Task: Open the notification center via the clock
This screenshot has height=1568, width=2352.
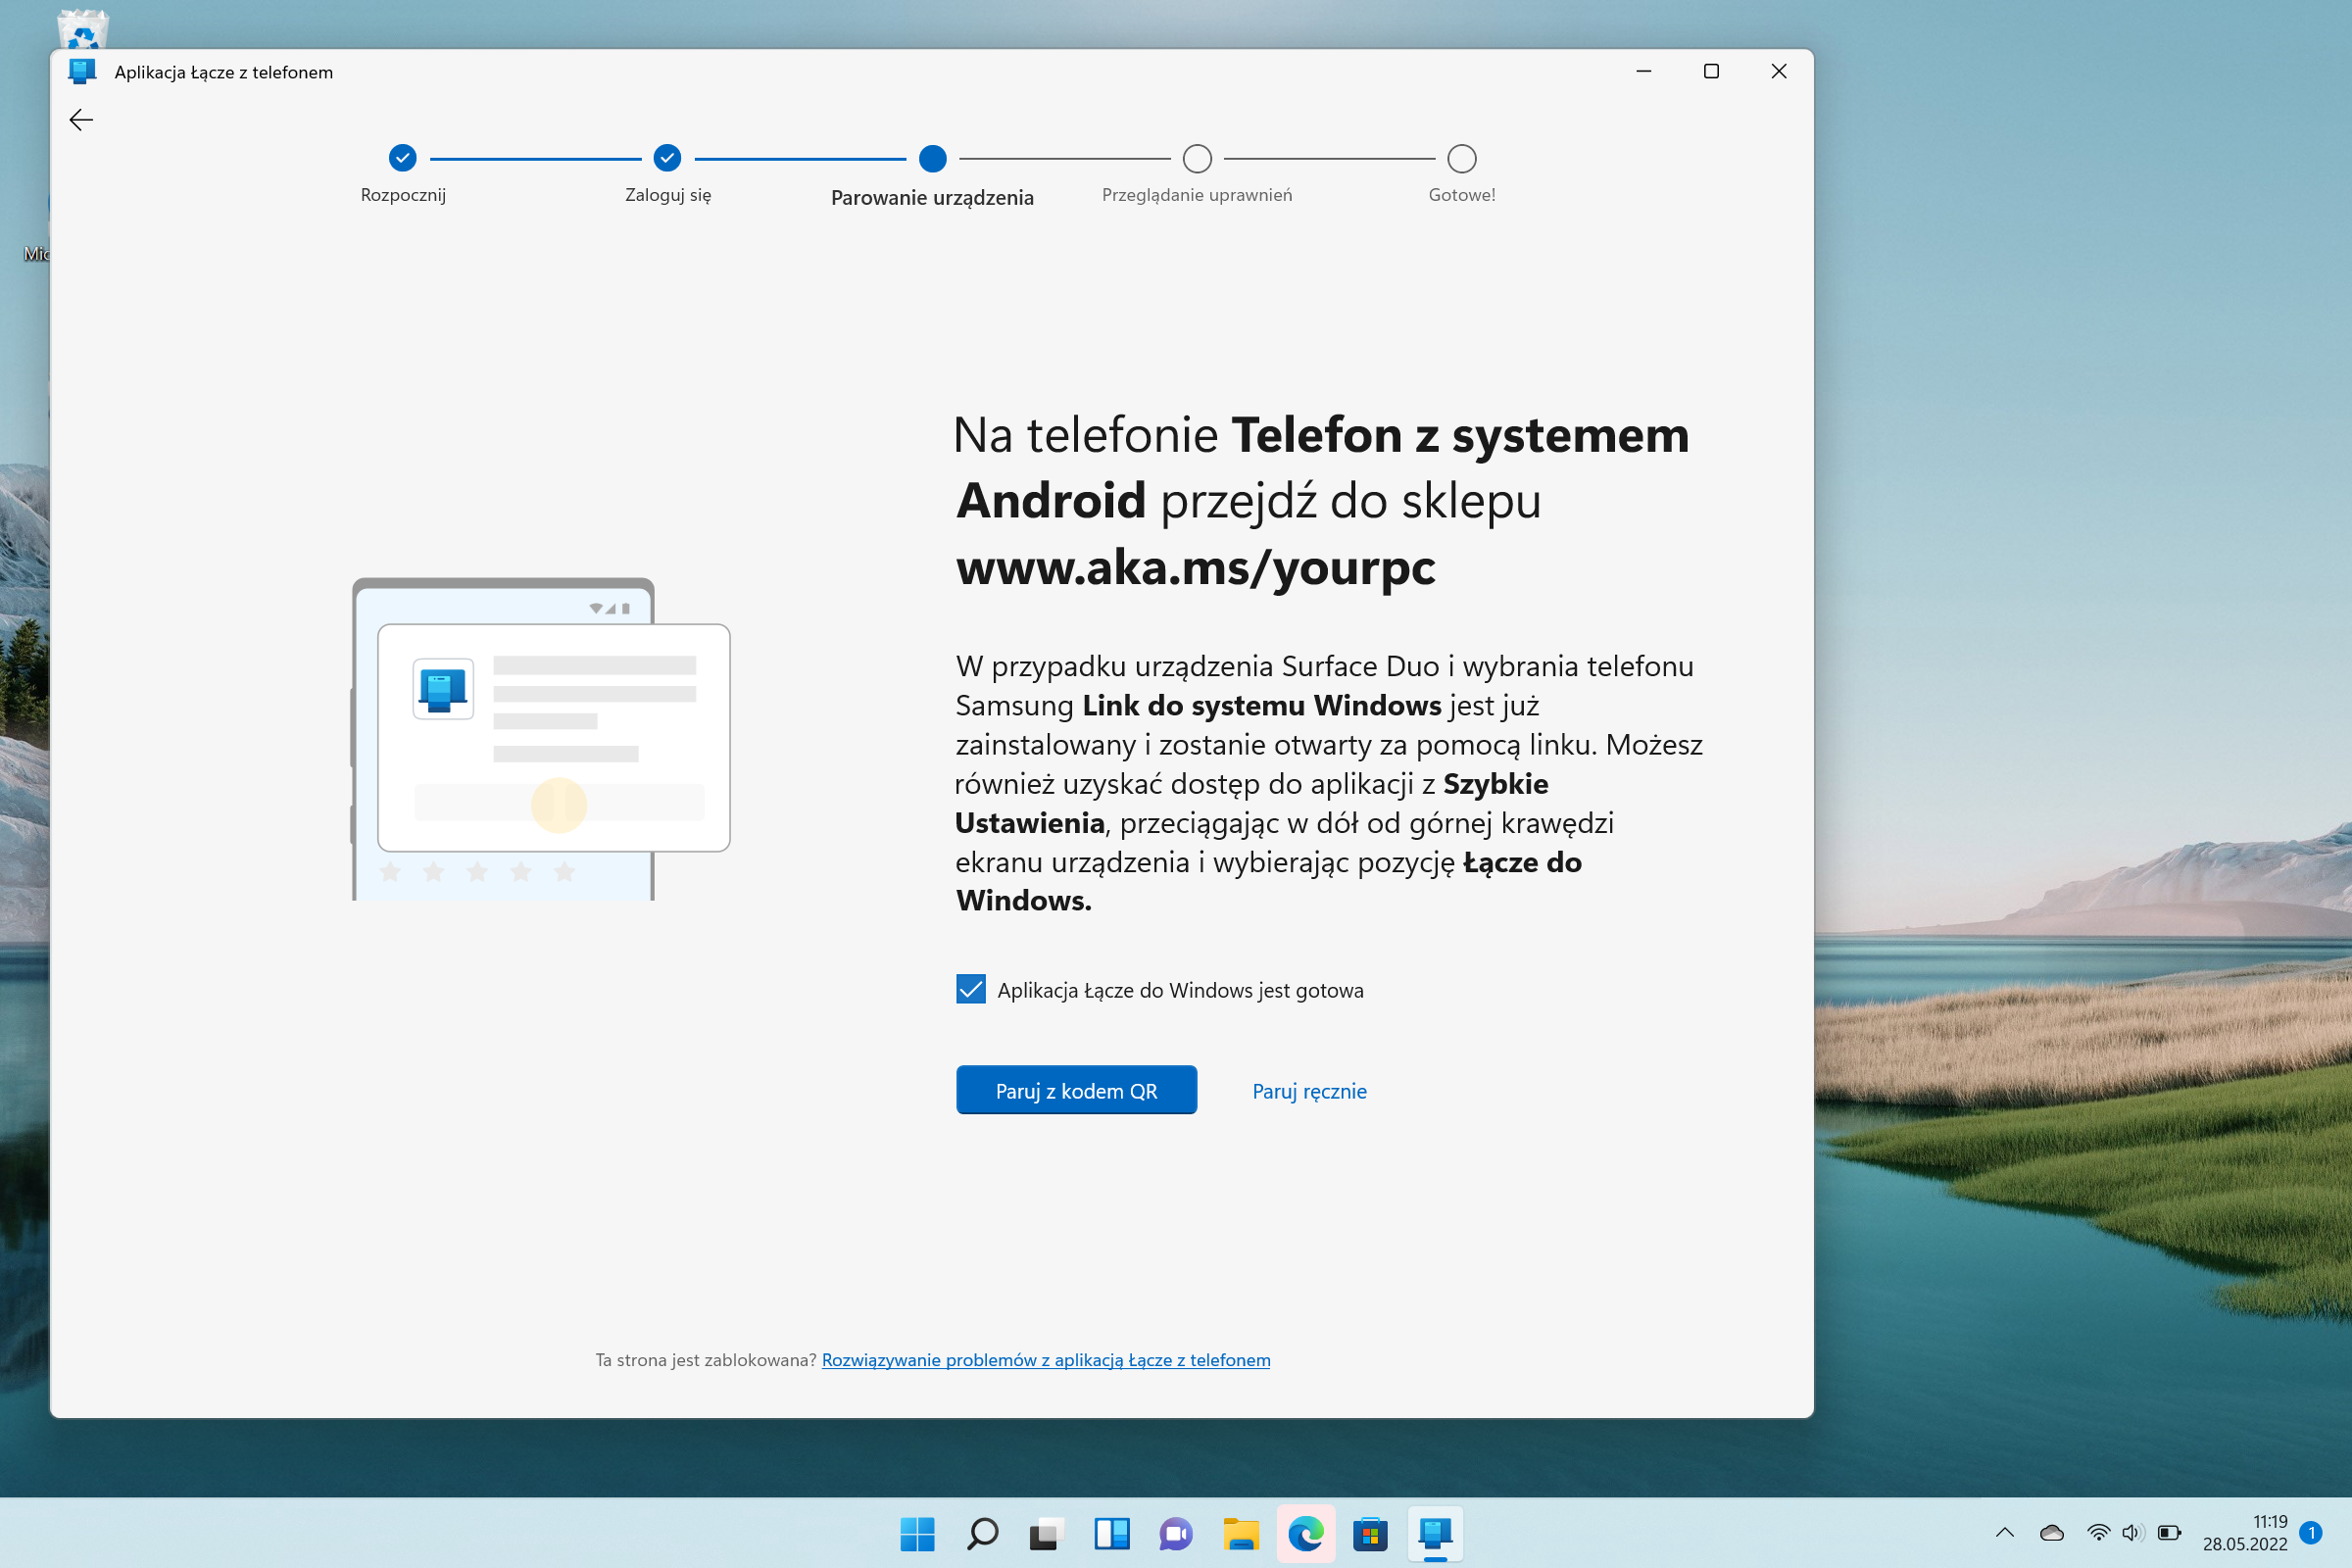Action: point(2245,1532)
